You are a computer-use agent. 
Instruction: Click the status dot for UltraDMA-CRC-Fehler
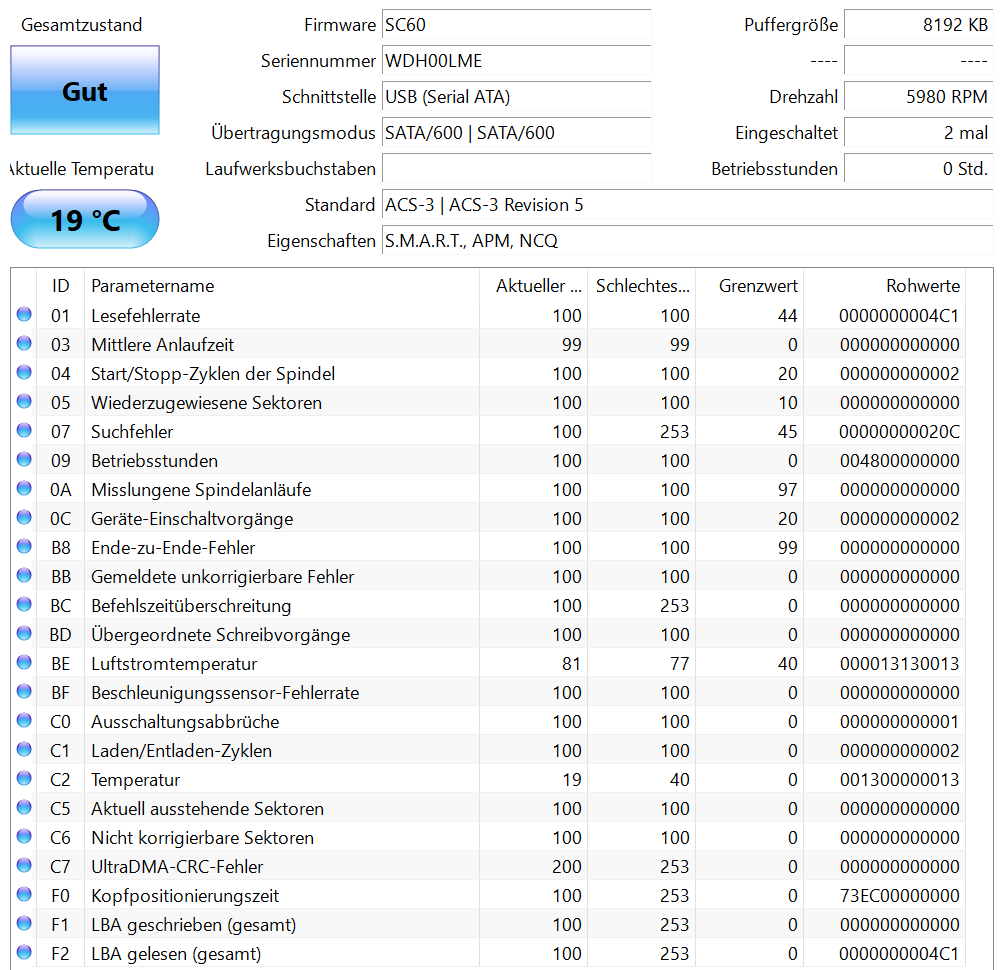pyautogui.click(x=24, y=865)
